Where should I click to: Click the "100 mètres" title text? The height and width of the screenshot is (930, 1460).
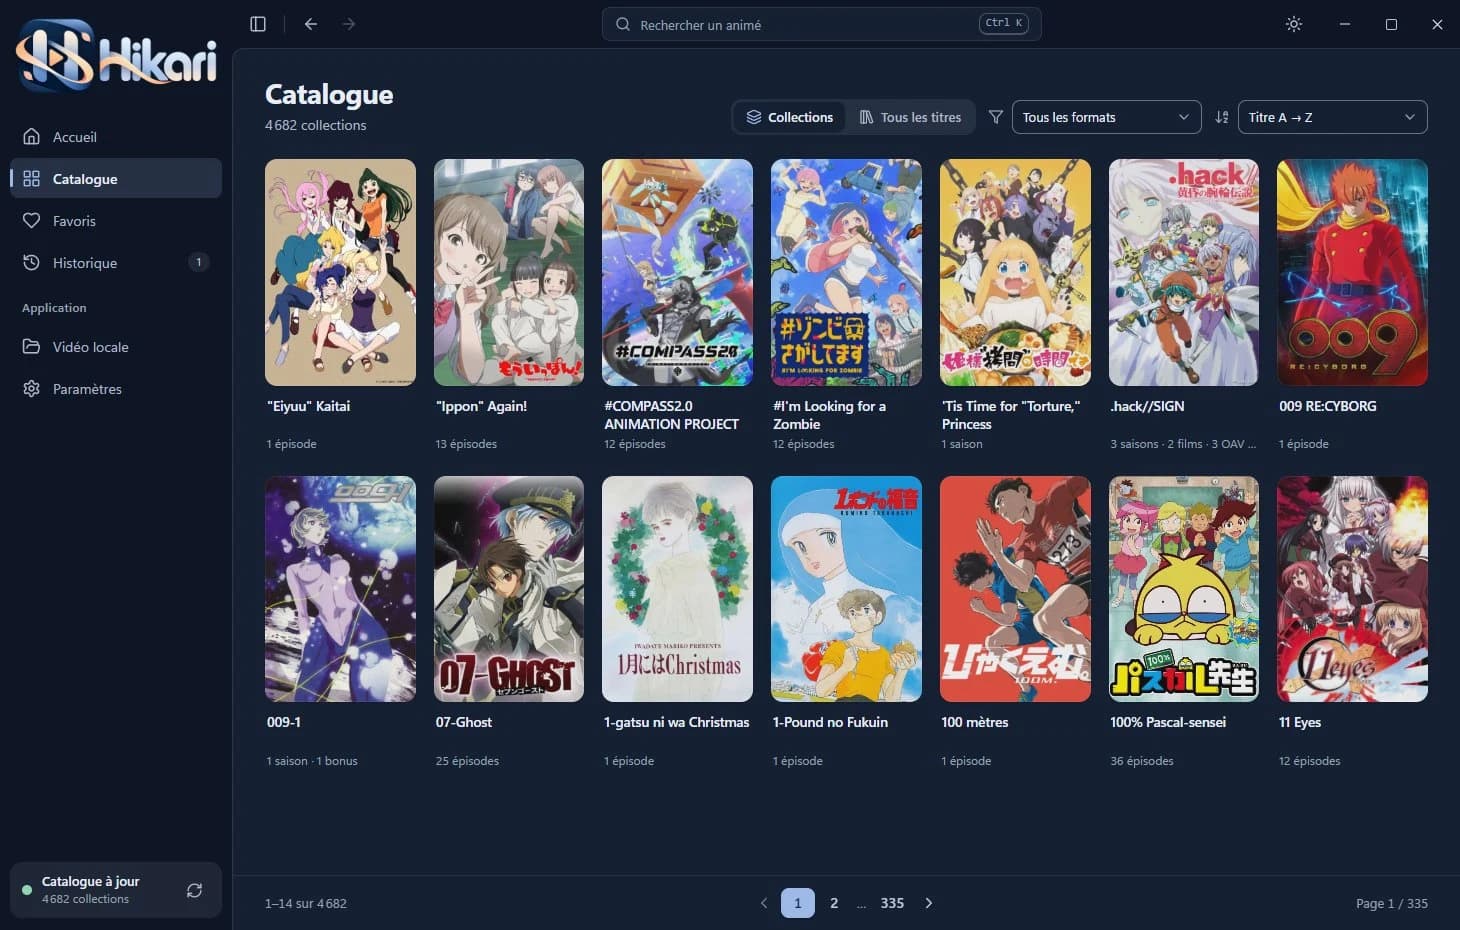[975, 722]
